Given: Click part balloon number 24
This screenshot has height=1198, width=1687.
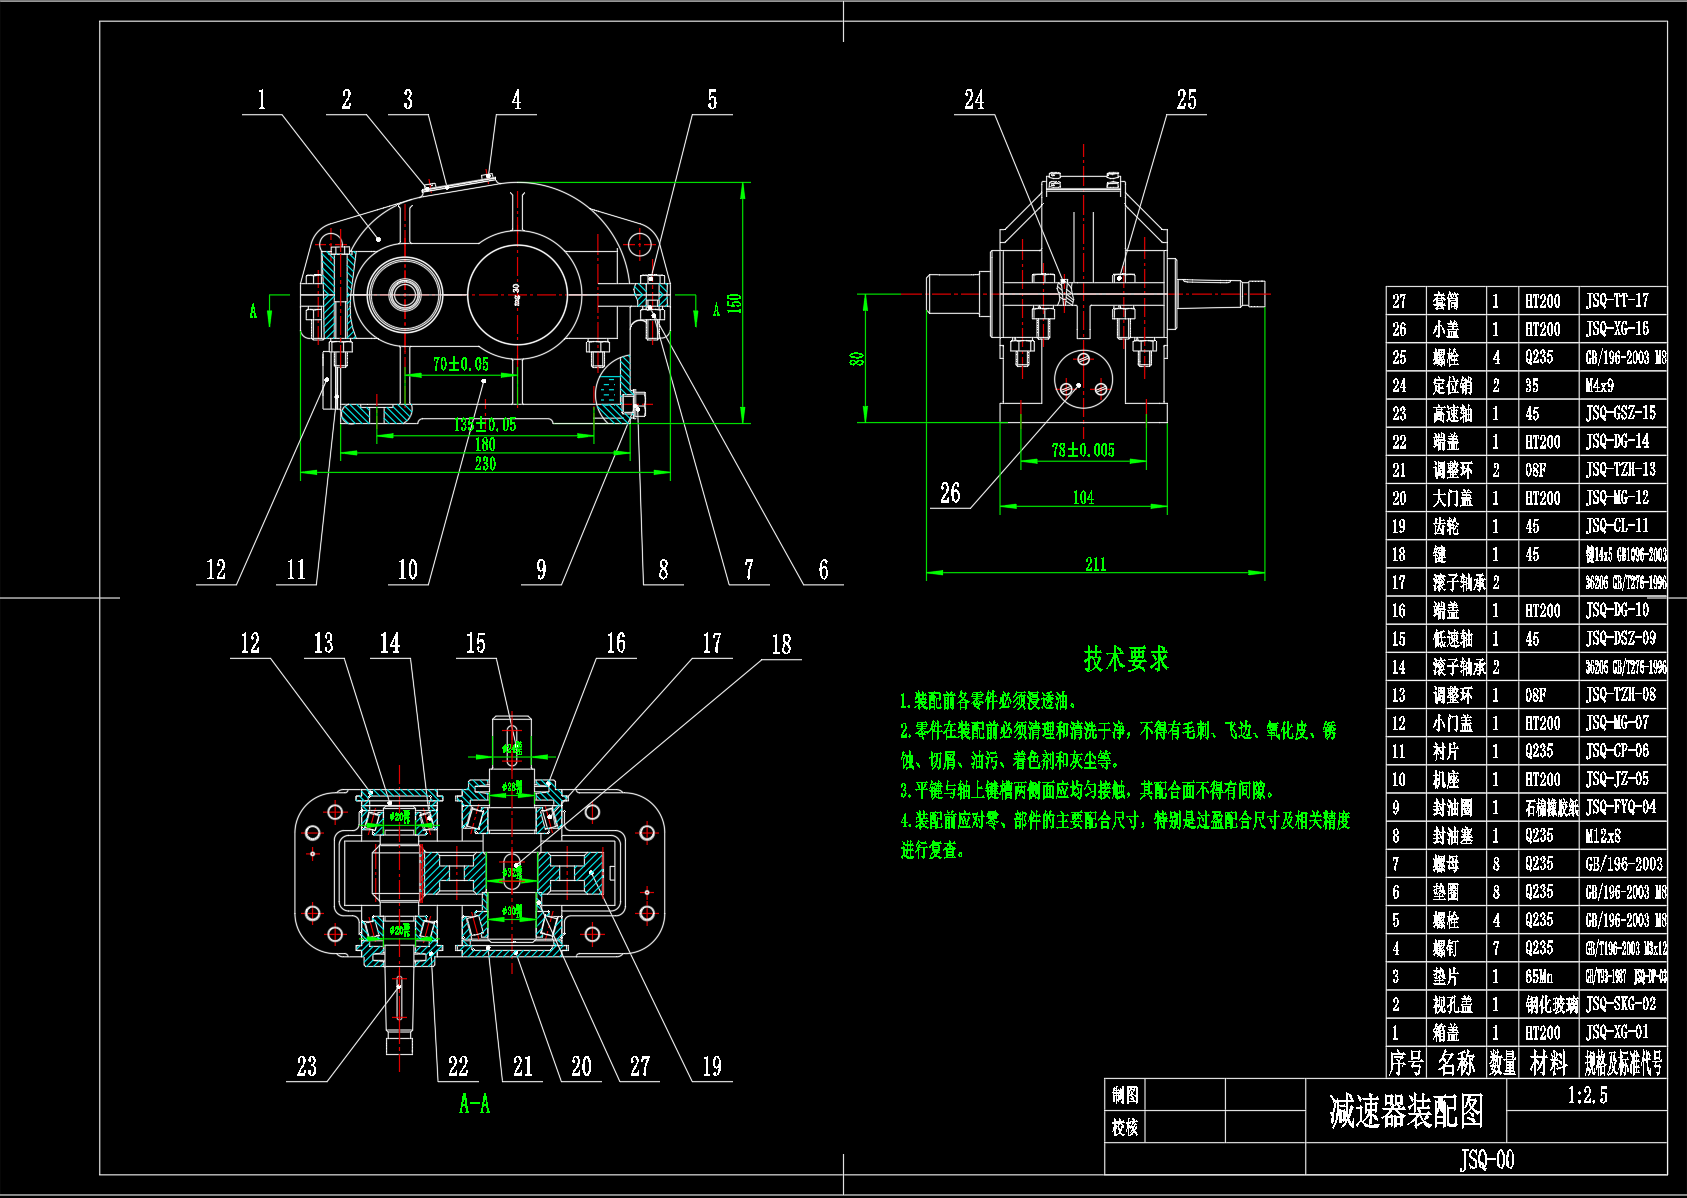Looking at the screenshot, I should click(974, 100).
